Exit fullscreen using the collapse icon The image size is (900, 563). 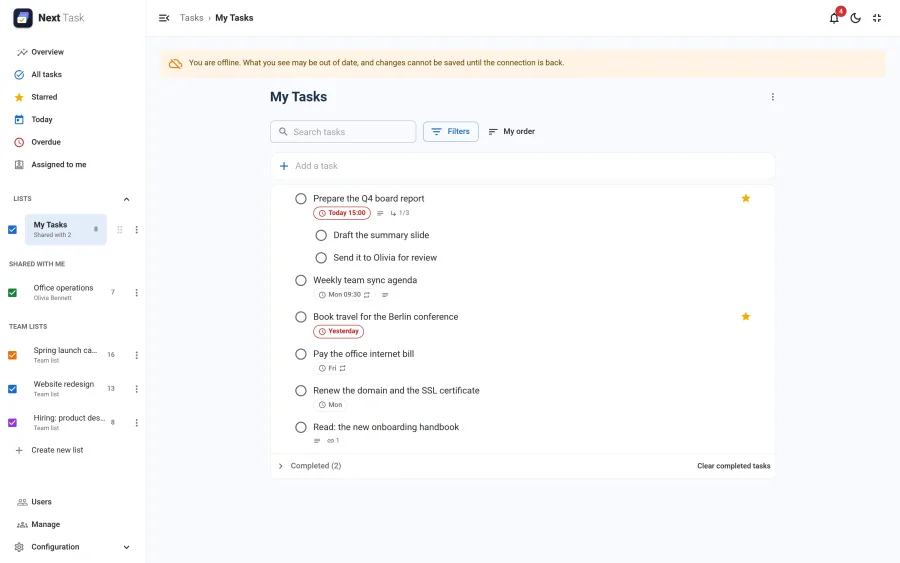(x=876, y=18)
